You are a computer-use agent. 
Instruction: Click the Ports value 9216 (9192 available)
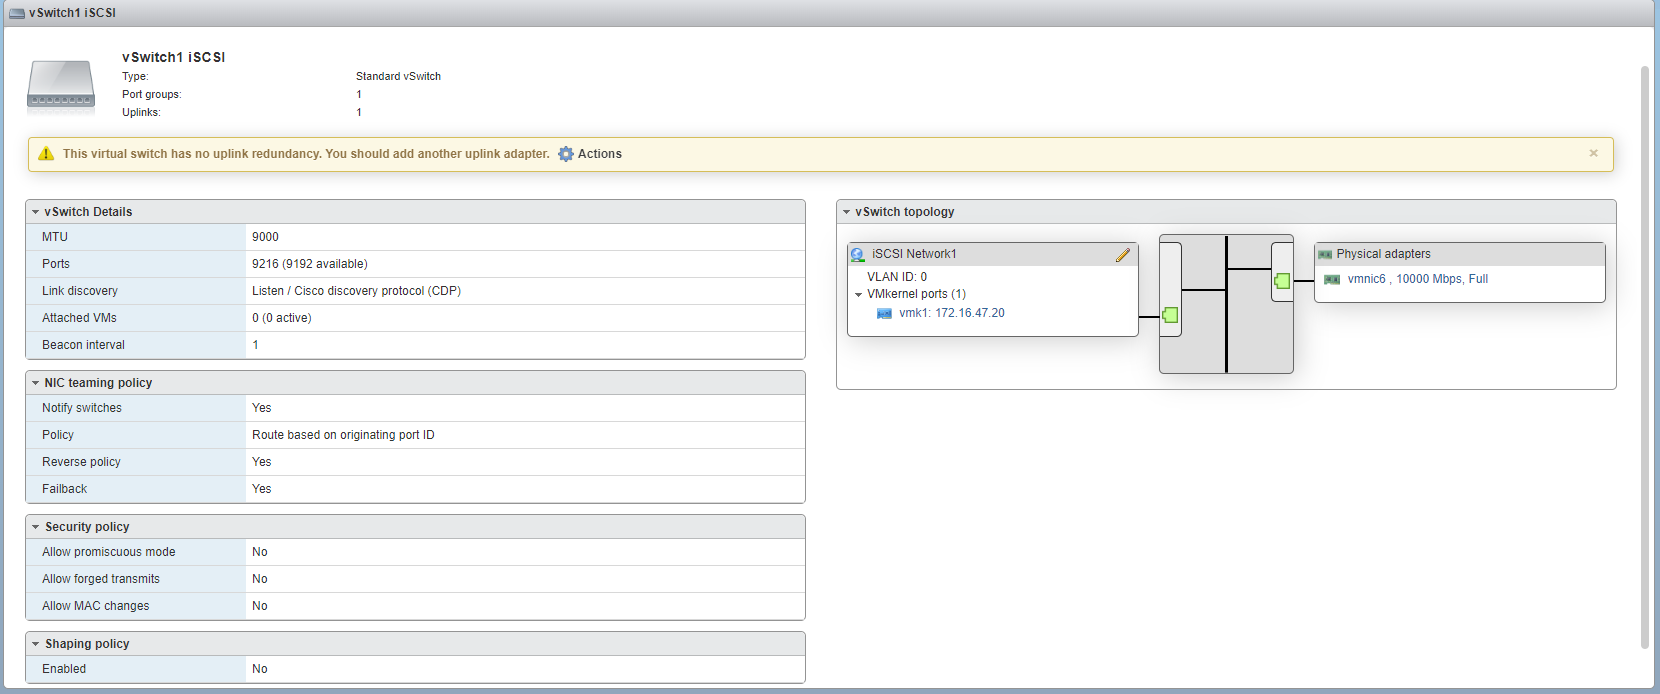click(x=310, y=264)
